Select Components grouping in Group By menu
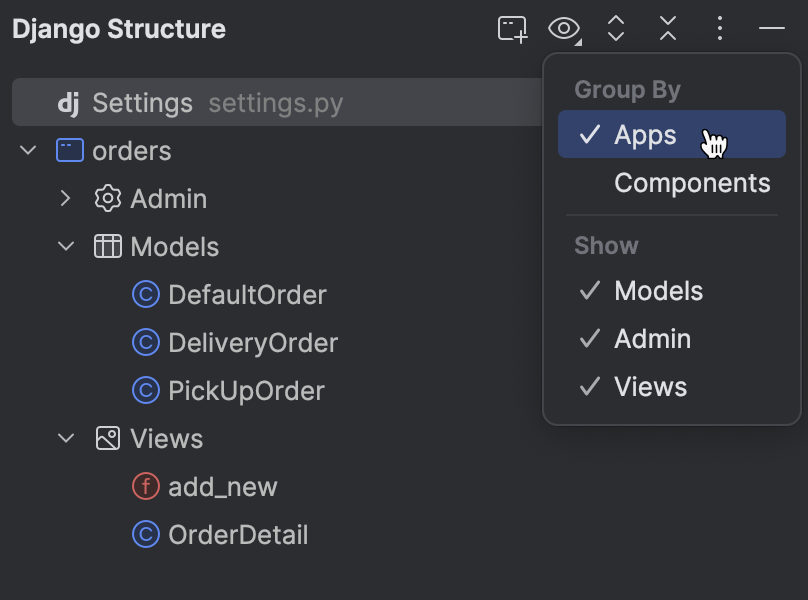808x600 pixels. tap(692, 183)
